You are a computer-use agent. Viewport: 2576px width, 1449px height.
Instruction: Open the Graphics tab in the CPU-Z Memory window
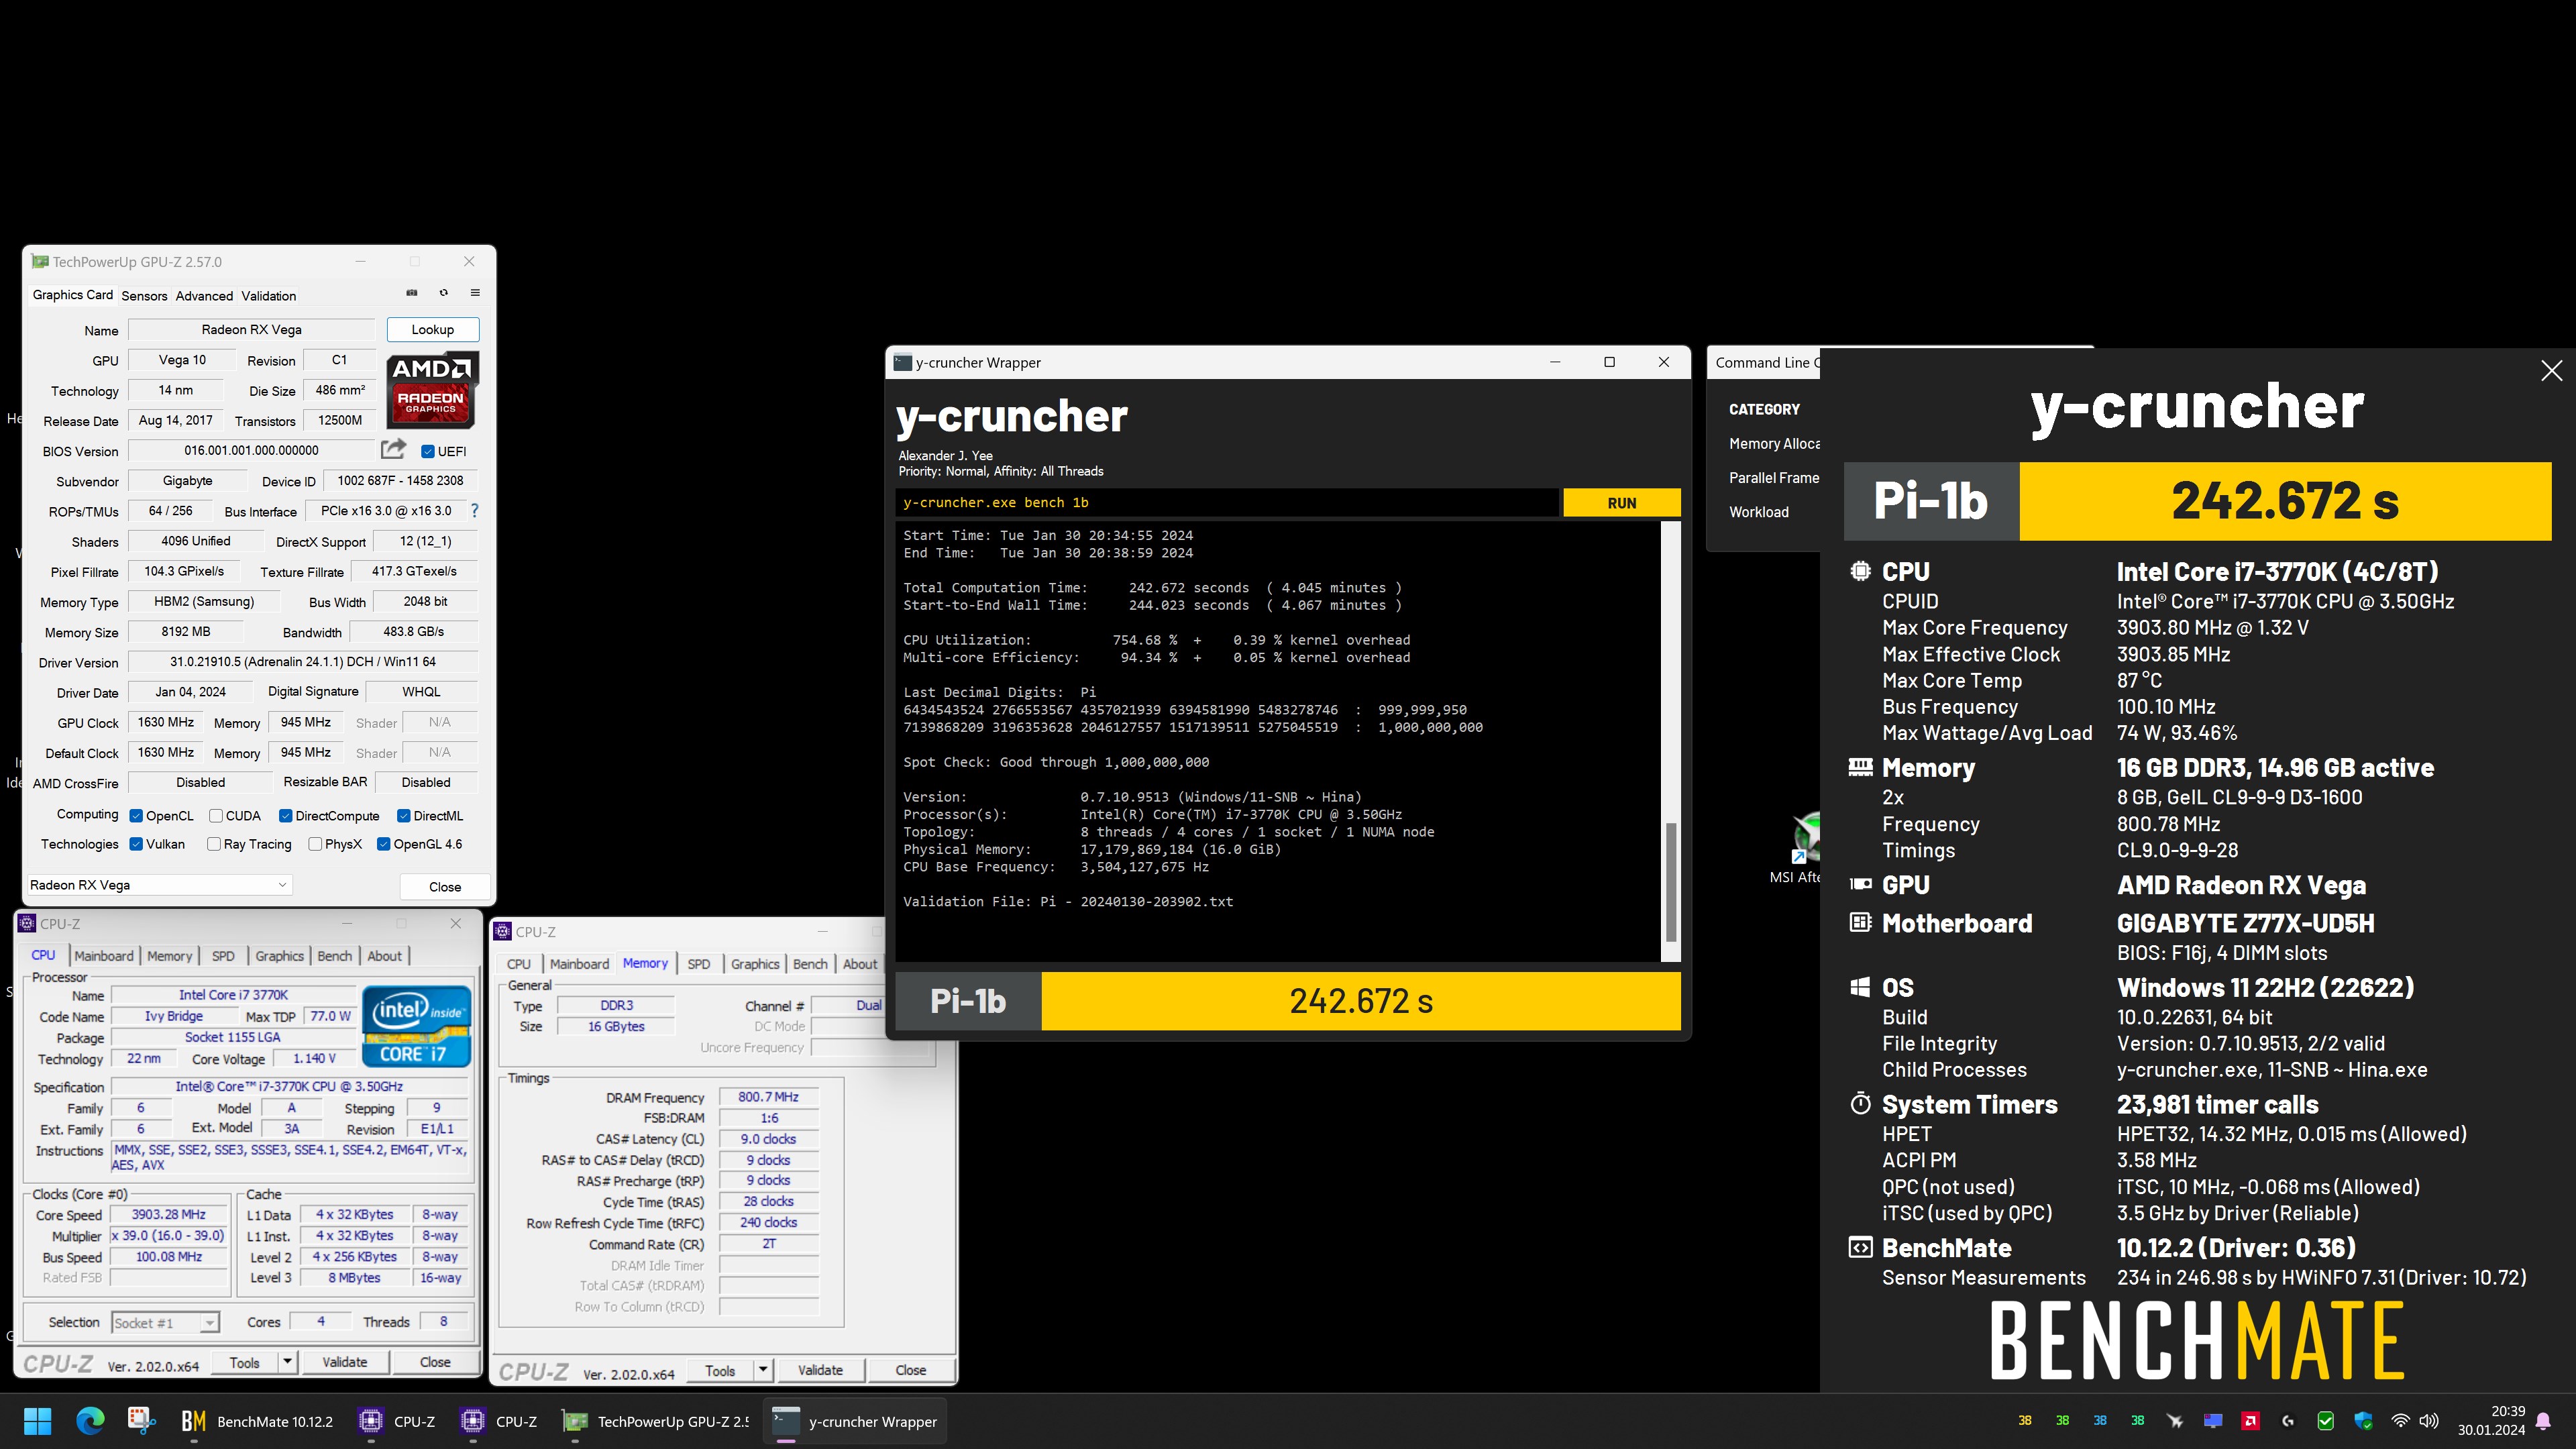754,964
